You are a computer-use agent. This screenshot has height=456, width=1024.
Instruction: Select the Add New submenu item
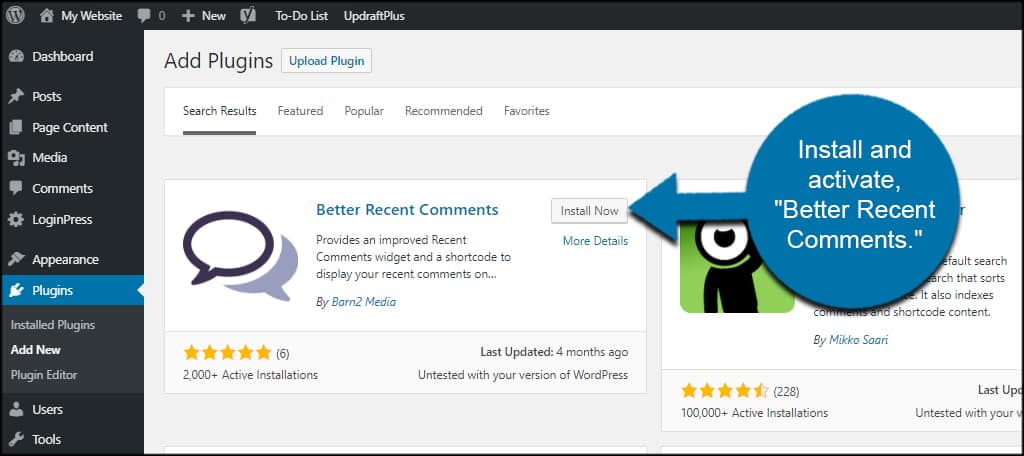point(35,350)
